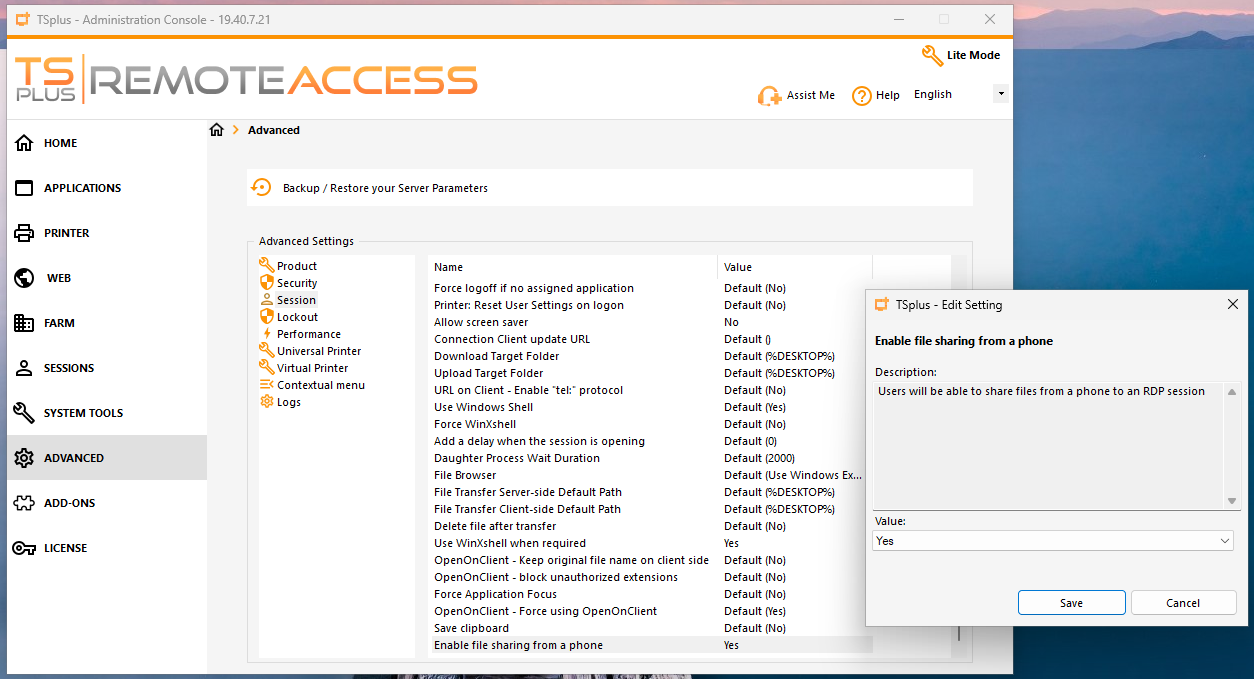
Task: Click the breadcrumb home icon
Action: 216,130
